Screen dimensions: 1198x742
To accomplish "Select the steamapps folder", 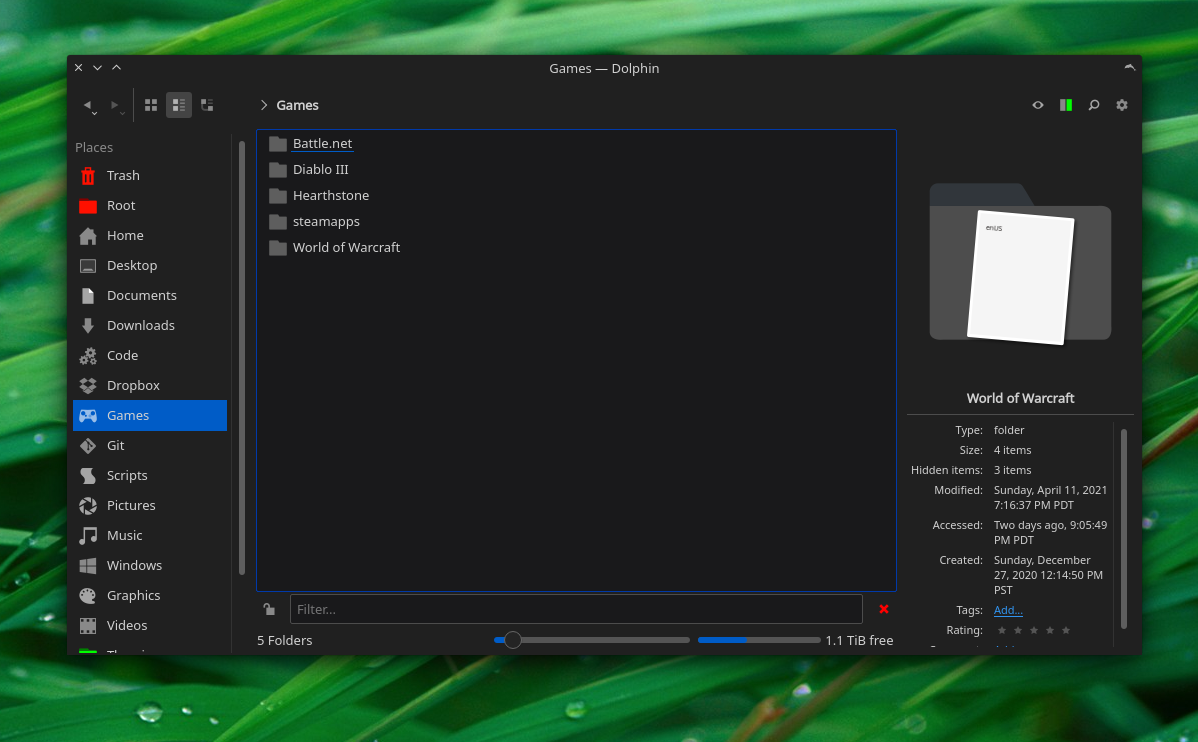I will (x=315, y=222).
